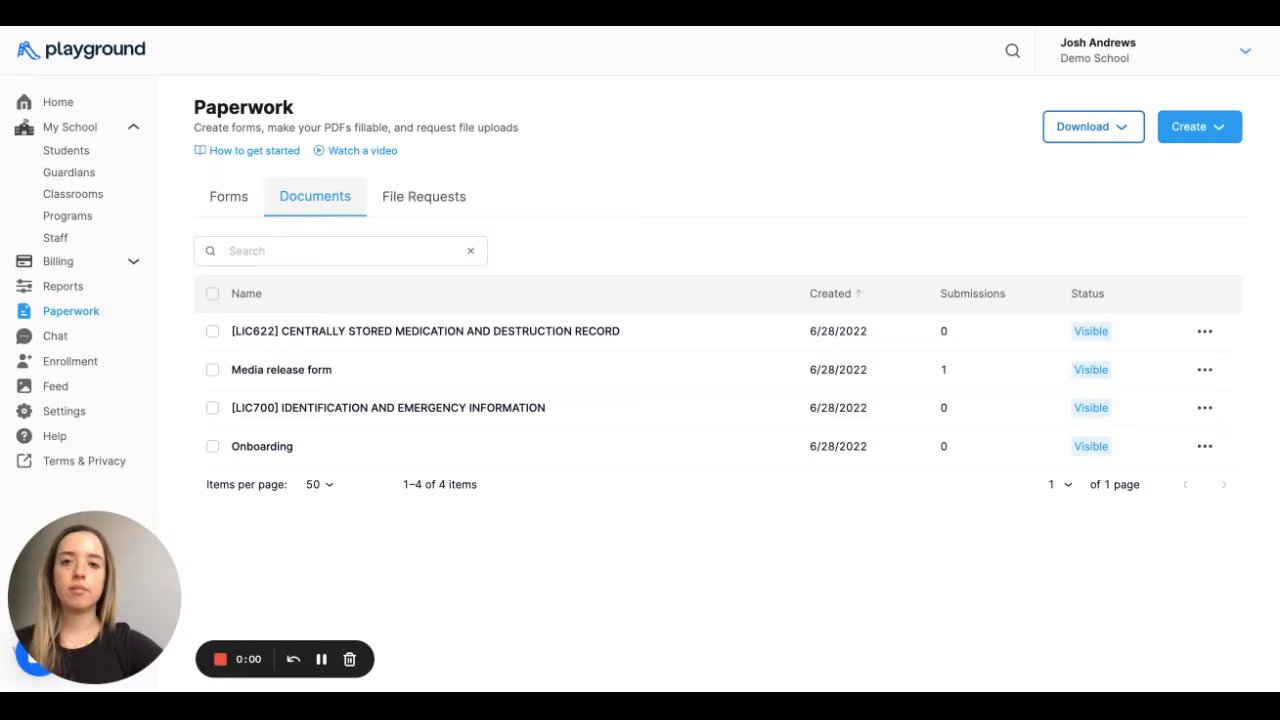Click the 0:00 recording timer

[x=249, y=659]
